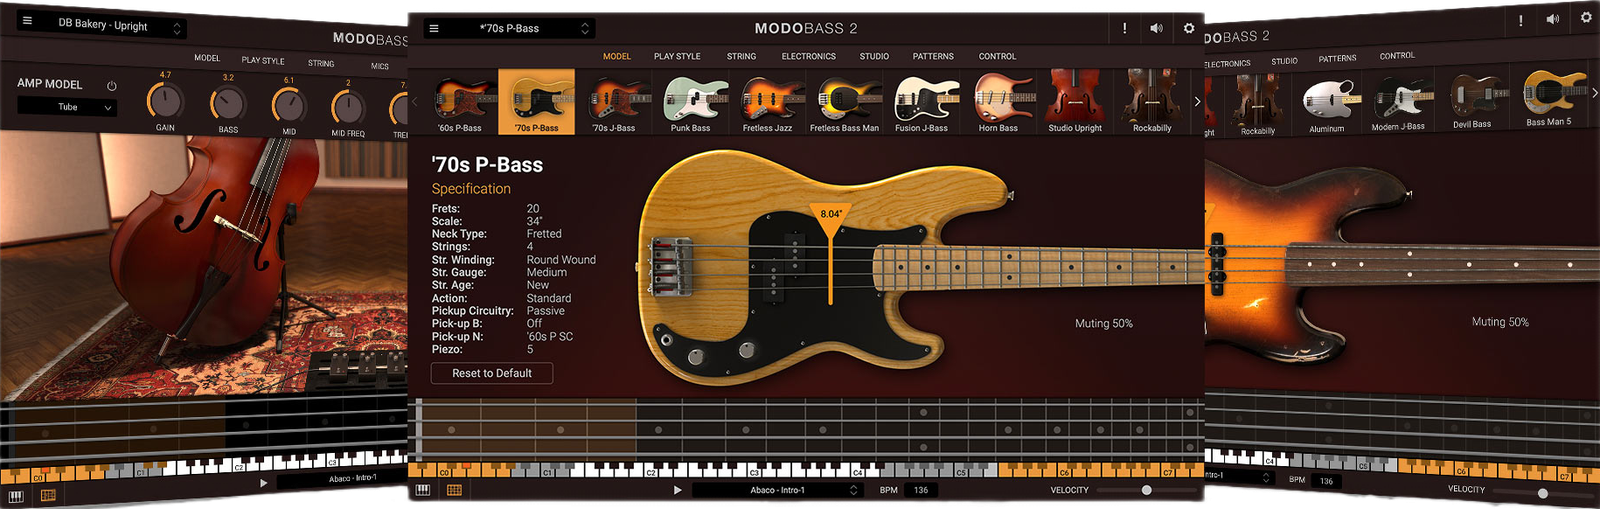Select the Aluminum bass model in right window
The image size is (1600, 509).
(x=1327, y=105)
